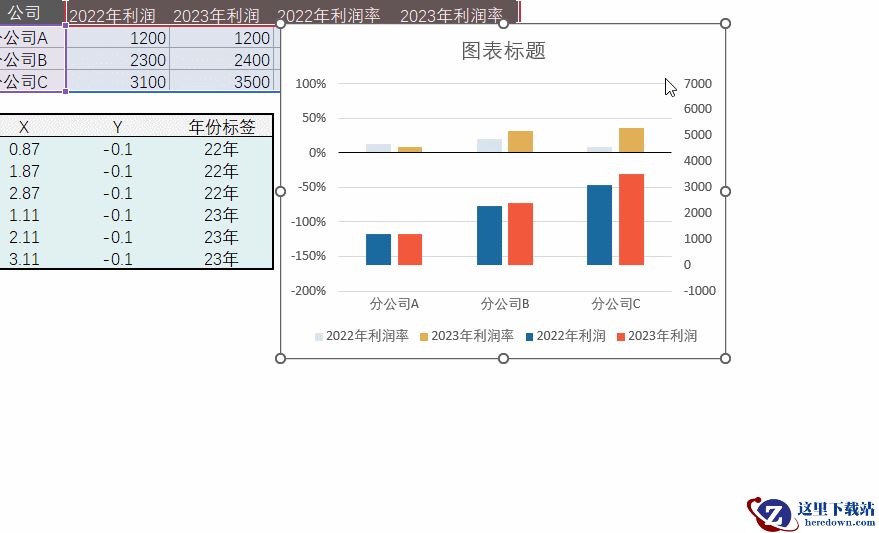Select the X value 0.87 cell
Screen dimensions: 879x533
pyautogui.click(x=24, y=149)
